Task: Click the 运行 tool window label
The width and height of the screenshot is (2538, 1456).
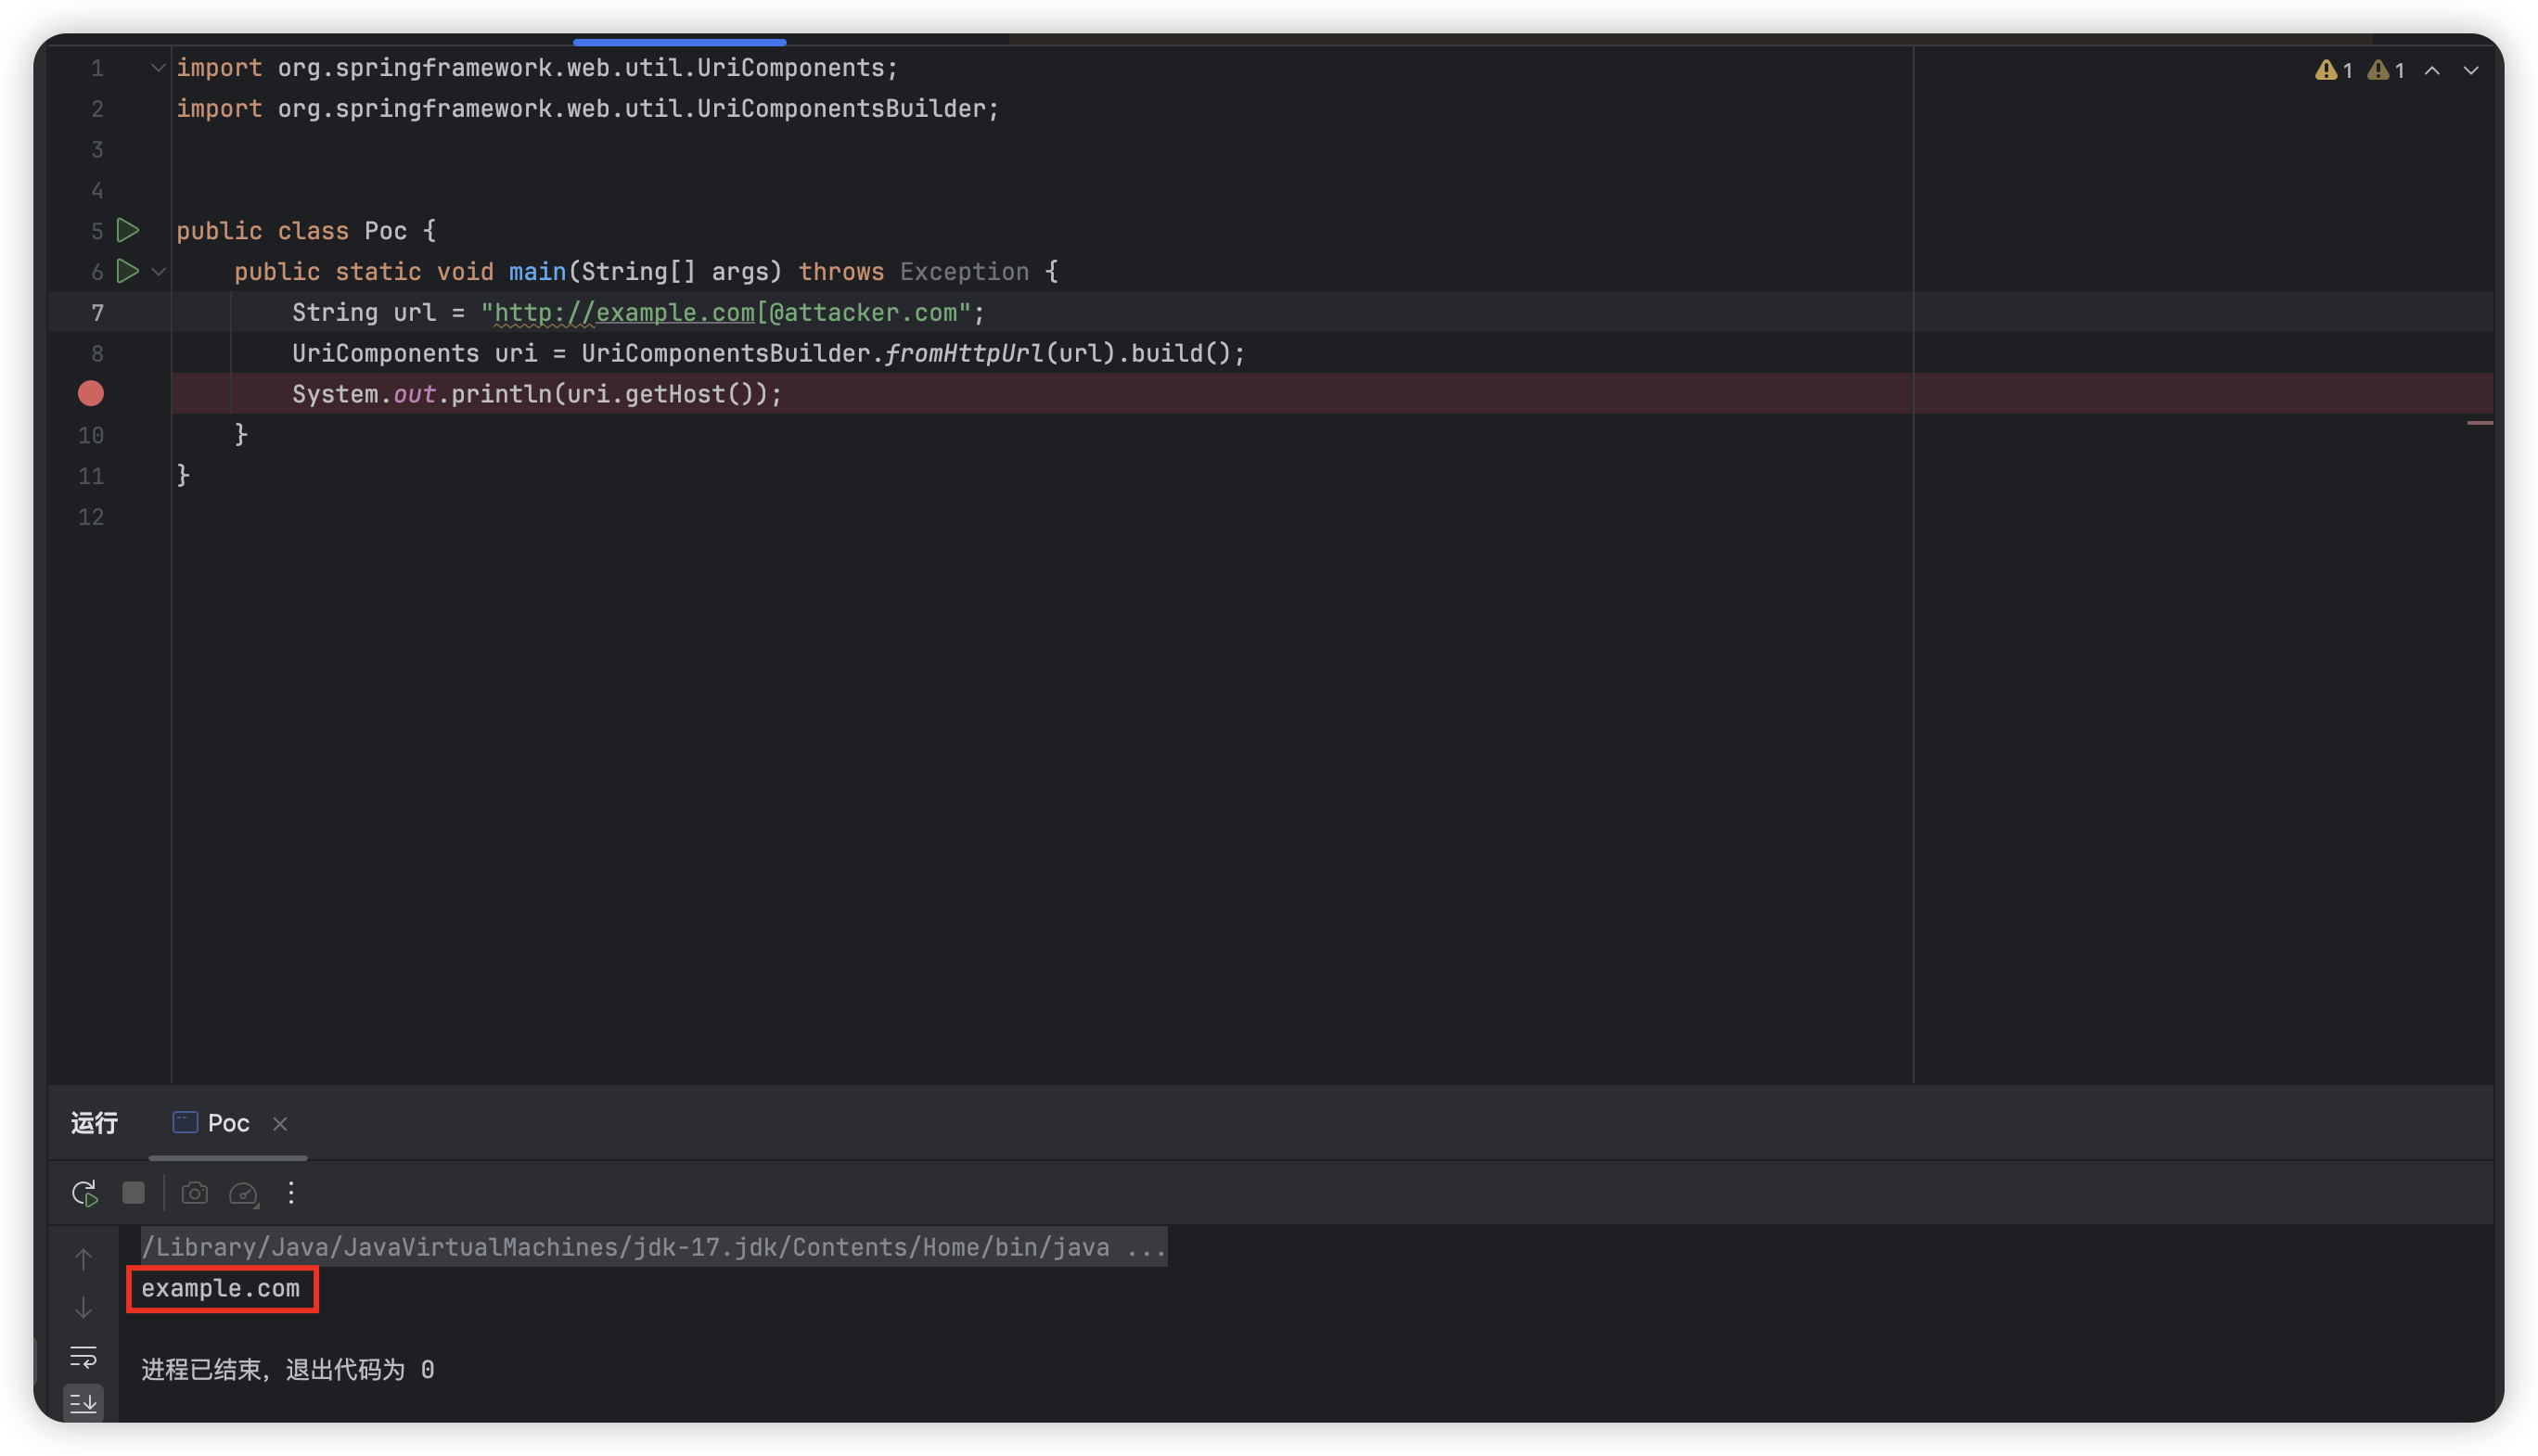Action: click(x=94, y=1123)
